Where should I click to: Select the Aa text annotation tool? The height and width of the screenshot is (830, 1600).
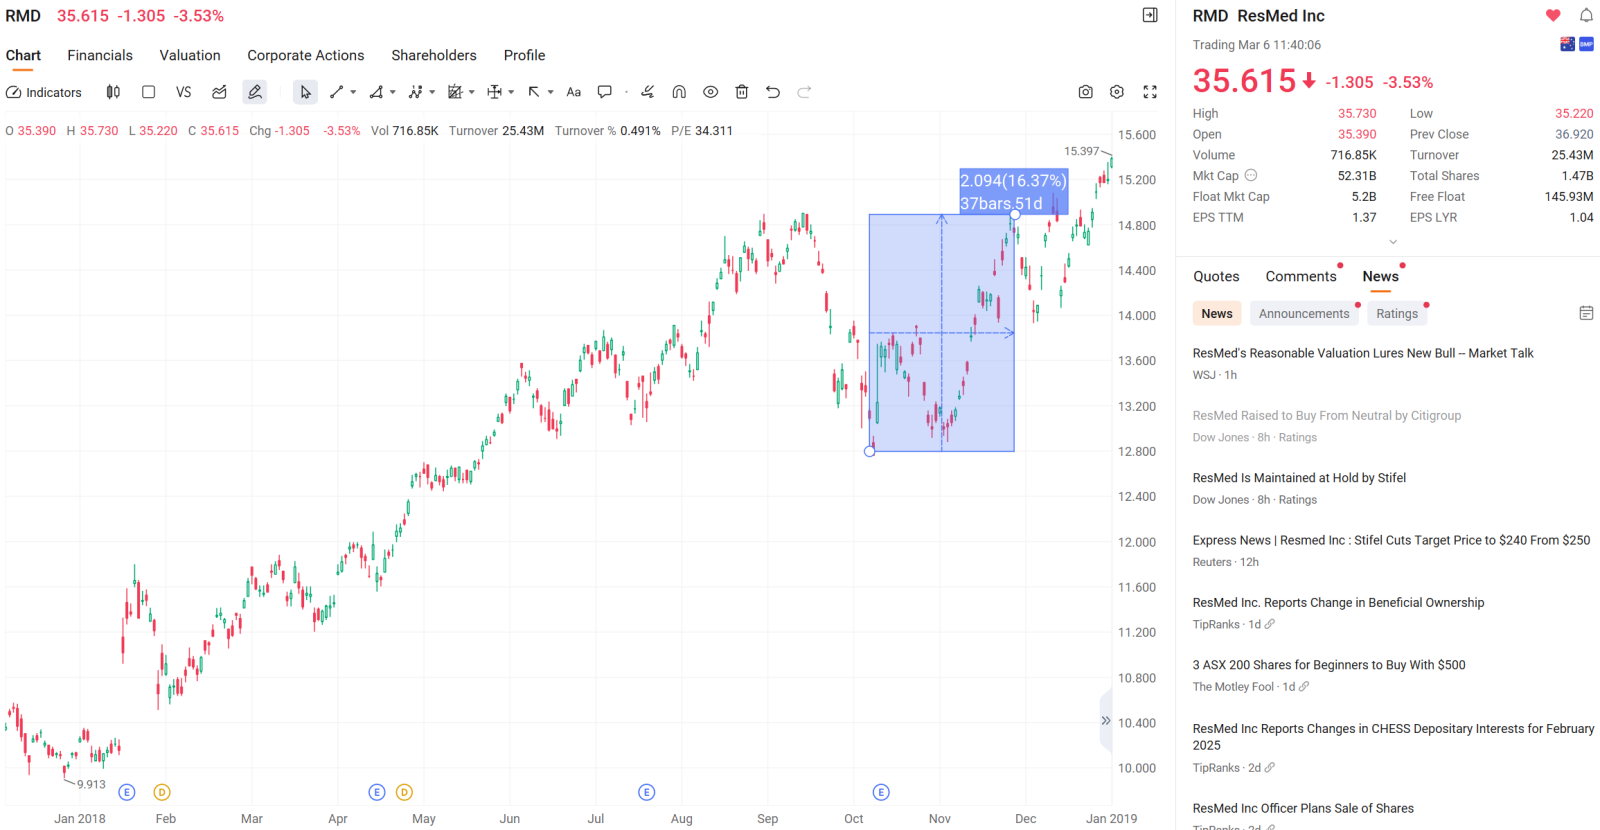pyautogui.click(x=573, y=92)
